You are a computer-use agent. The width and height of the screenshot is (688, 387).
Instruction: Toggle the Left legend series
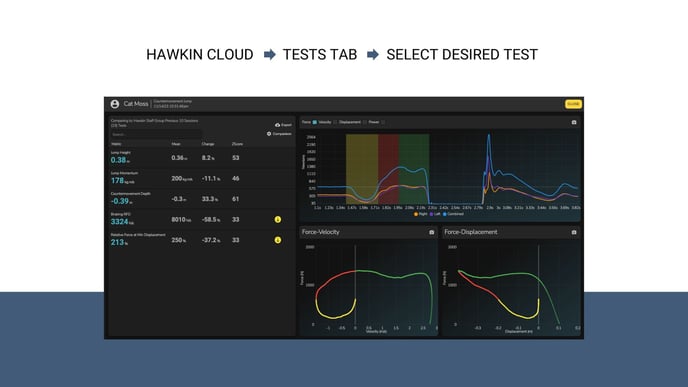[x=435, y=214]
